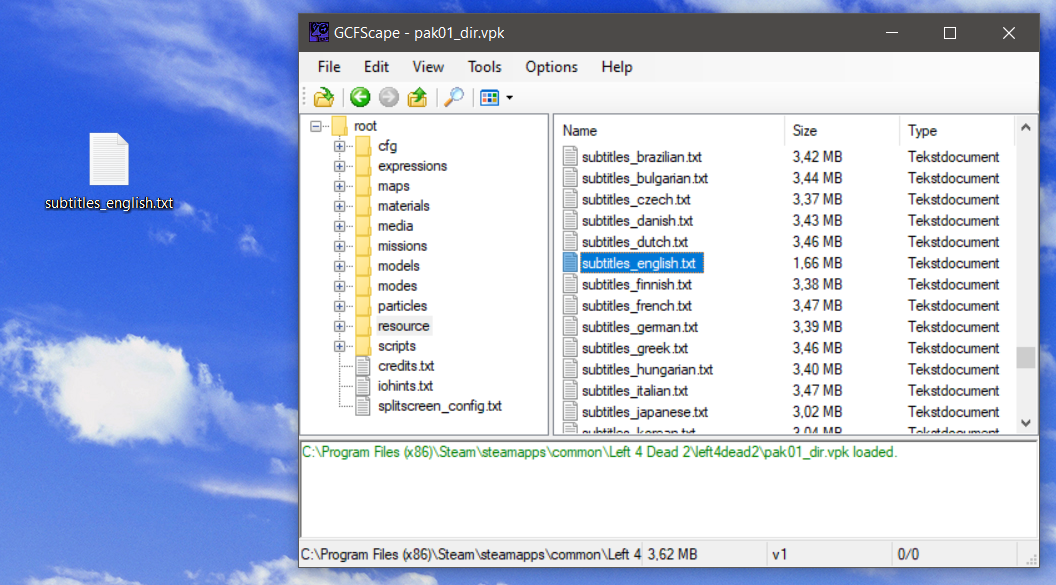This screenshot has width=1056, height=585.
Task: Click the Find magnifier toolbar icon
Action: (454, 98)
